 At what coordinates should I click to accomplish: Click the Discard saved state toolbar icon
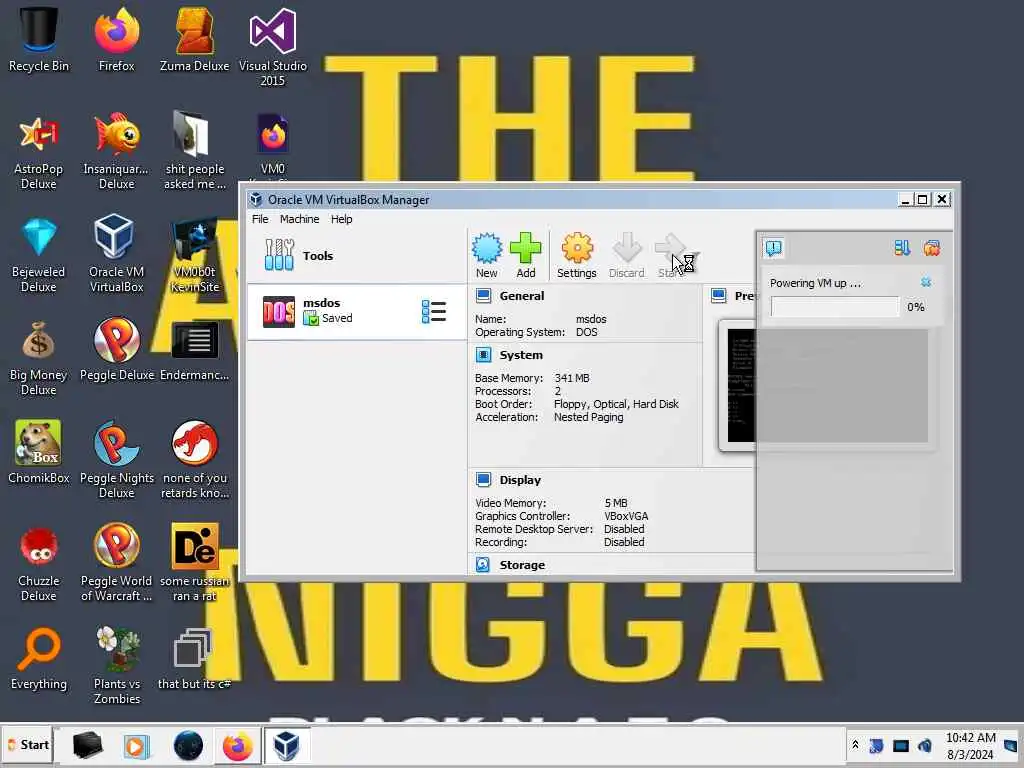click(x=626, y=255)
